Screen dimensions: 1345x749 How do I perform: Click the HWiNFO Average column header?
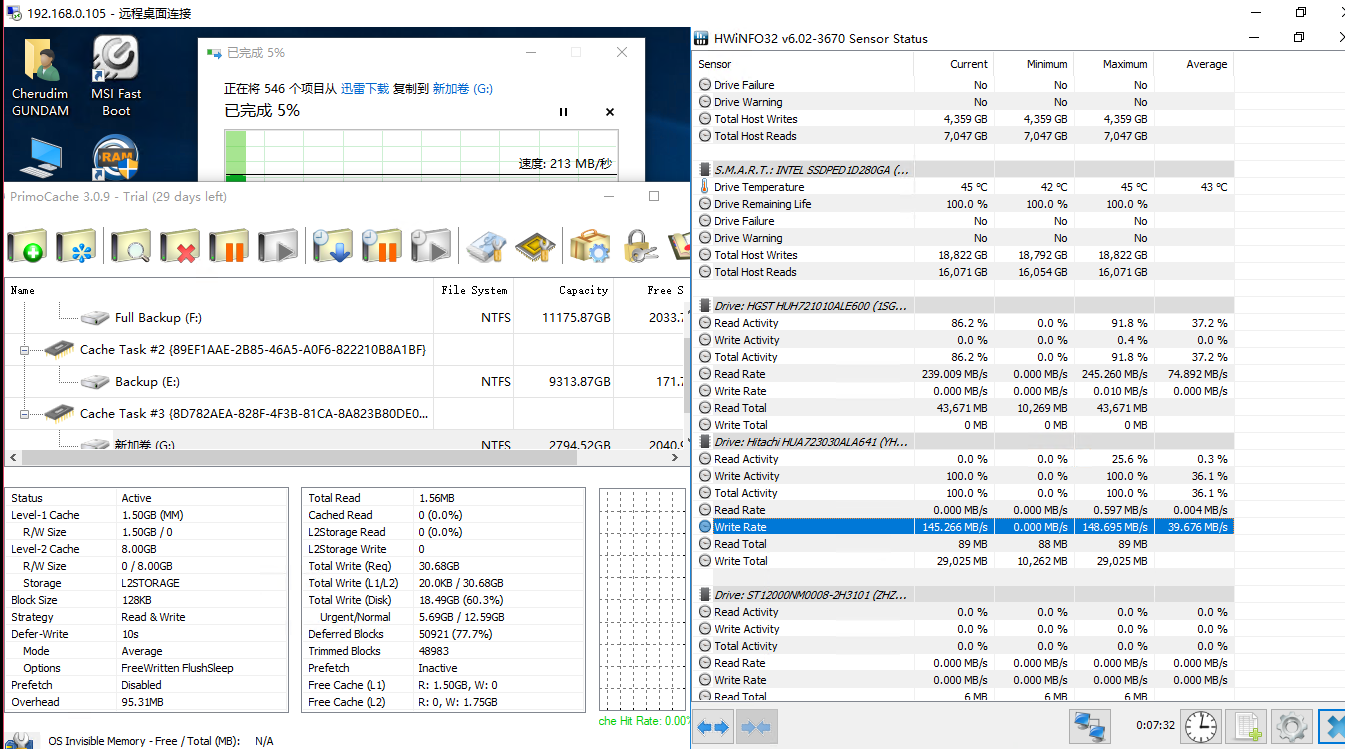coord(1193,64)
